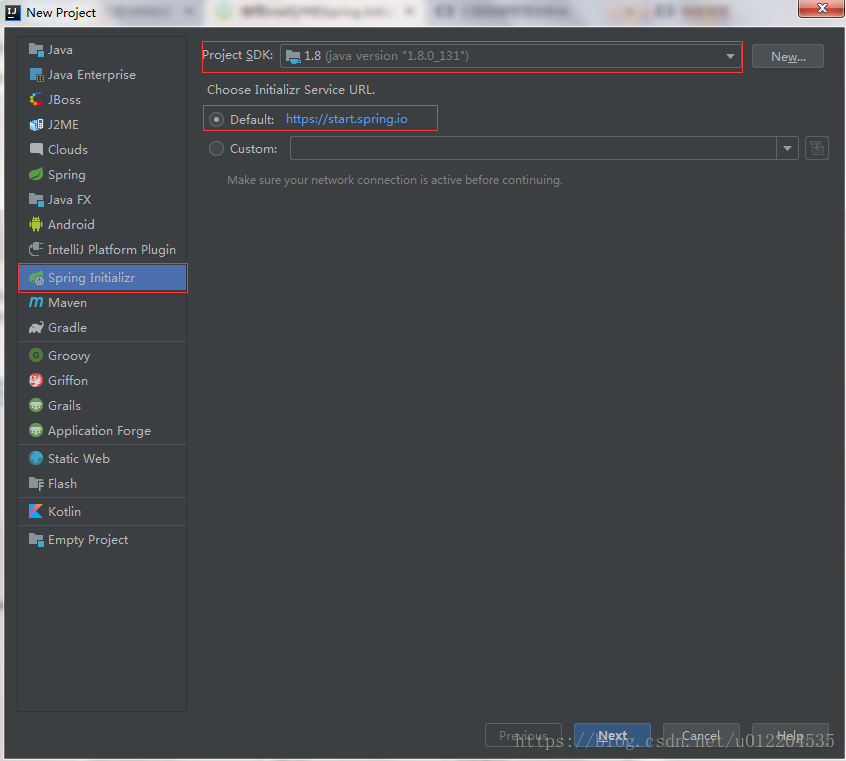Click the Next button
The width and height of the screenshot is (846, 761).
point(612,735)
